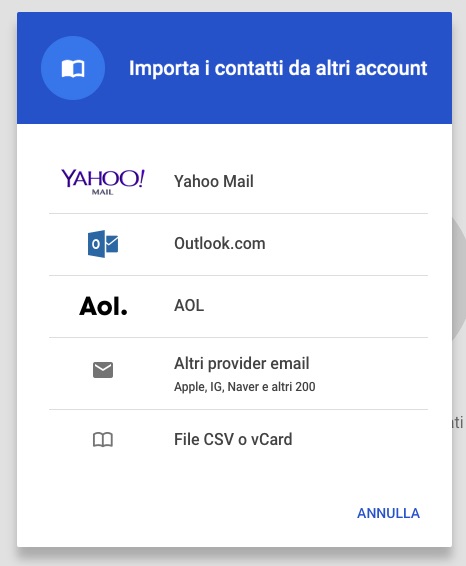Open Altri provider email option

tap(238, 374)
